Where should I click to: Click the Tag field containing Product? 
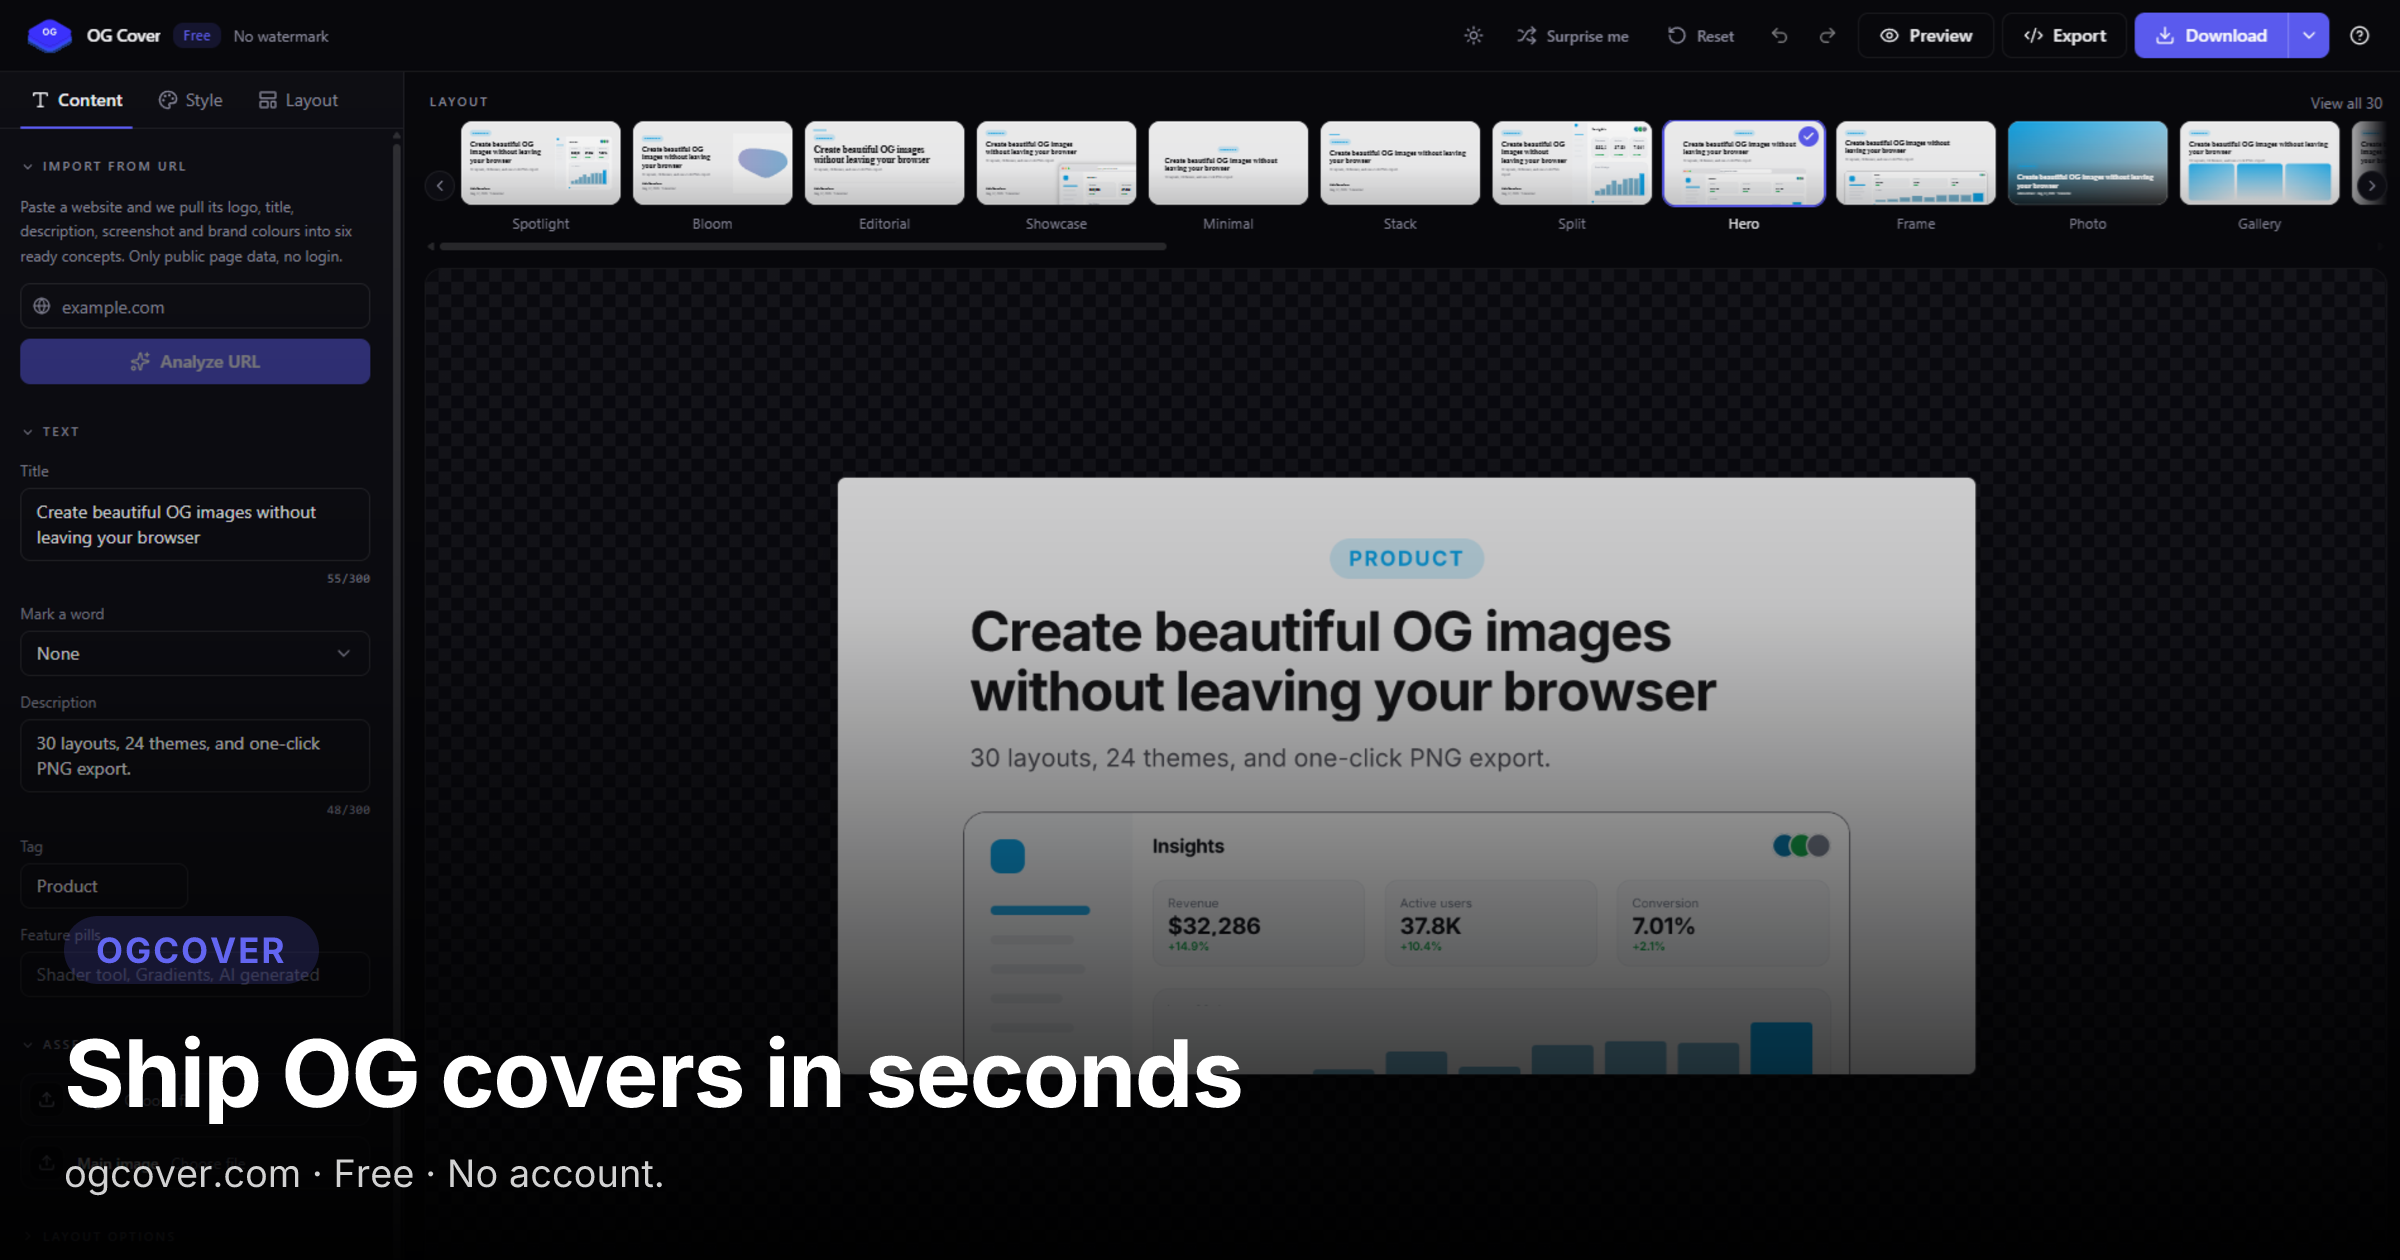(x=104, y=887)
